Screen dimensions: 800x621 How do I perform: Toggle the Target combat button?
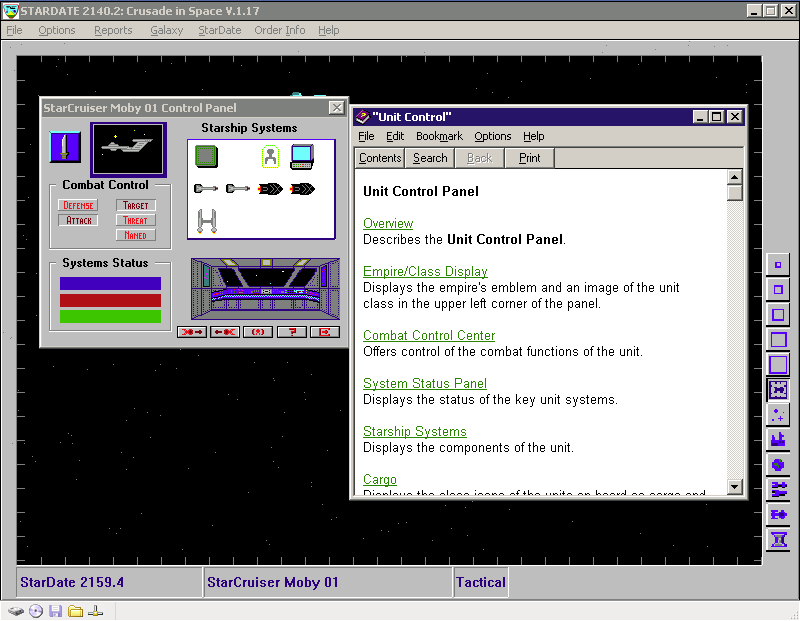[136, 205]
